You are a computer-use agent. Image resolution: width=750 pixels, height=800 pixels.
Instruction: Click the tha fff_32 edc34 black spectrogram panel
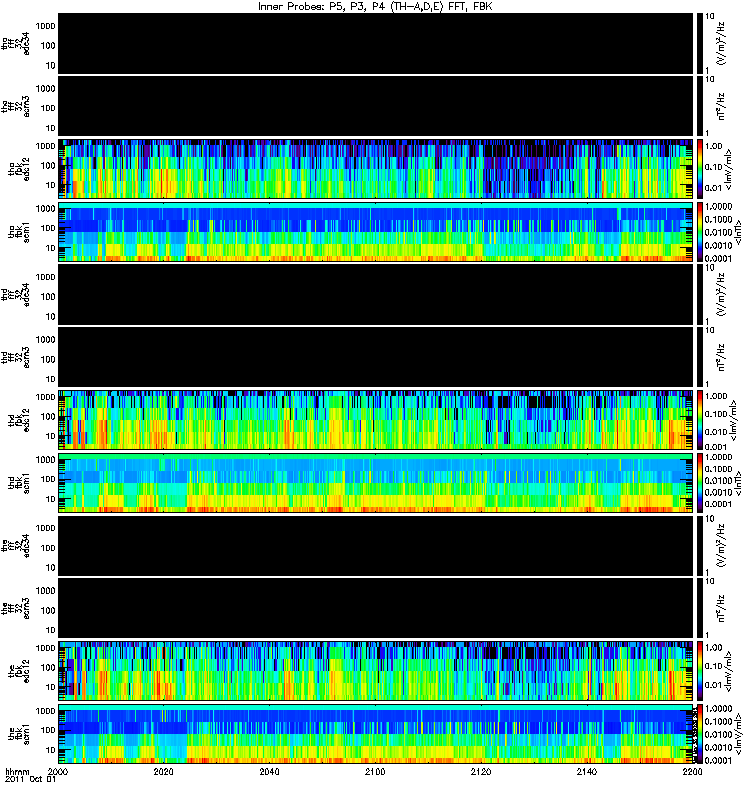click(x=376, y=43)
